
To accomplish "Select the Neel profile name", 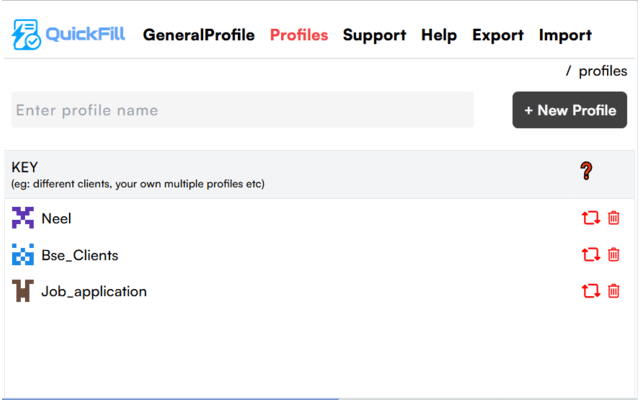I will click(56, 219).
